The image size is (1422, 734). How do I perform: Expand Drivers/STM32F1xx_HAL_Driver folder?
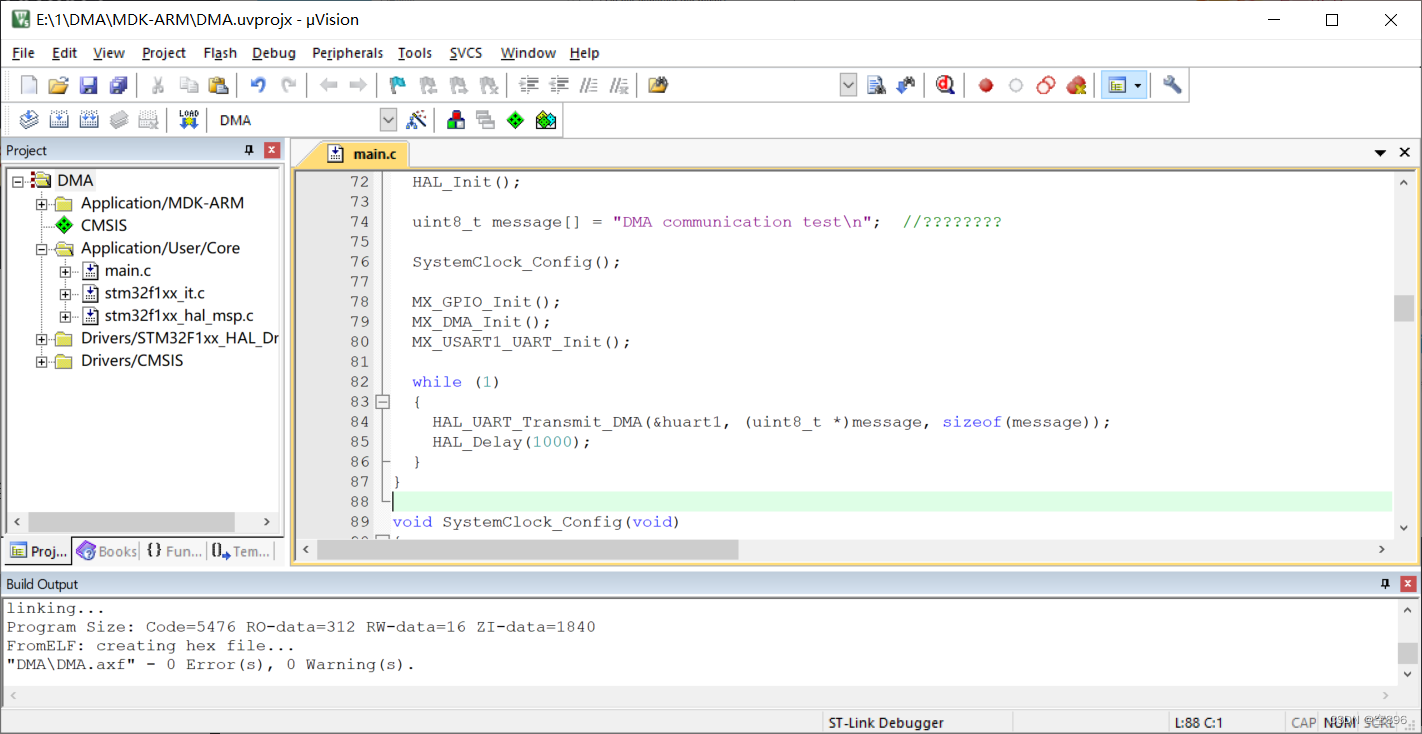click(42, 339)
